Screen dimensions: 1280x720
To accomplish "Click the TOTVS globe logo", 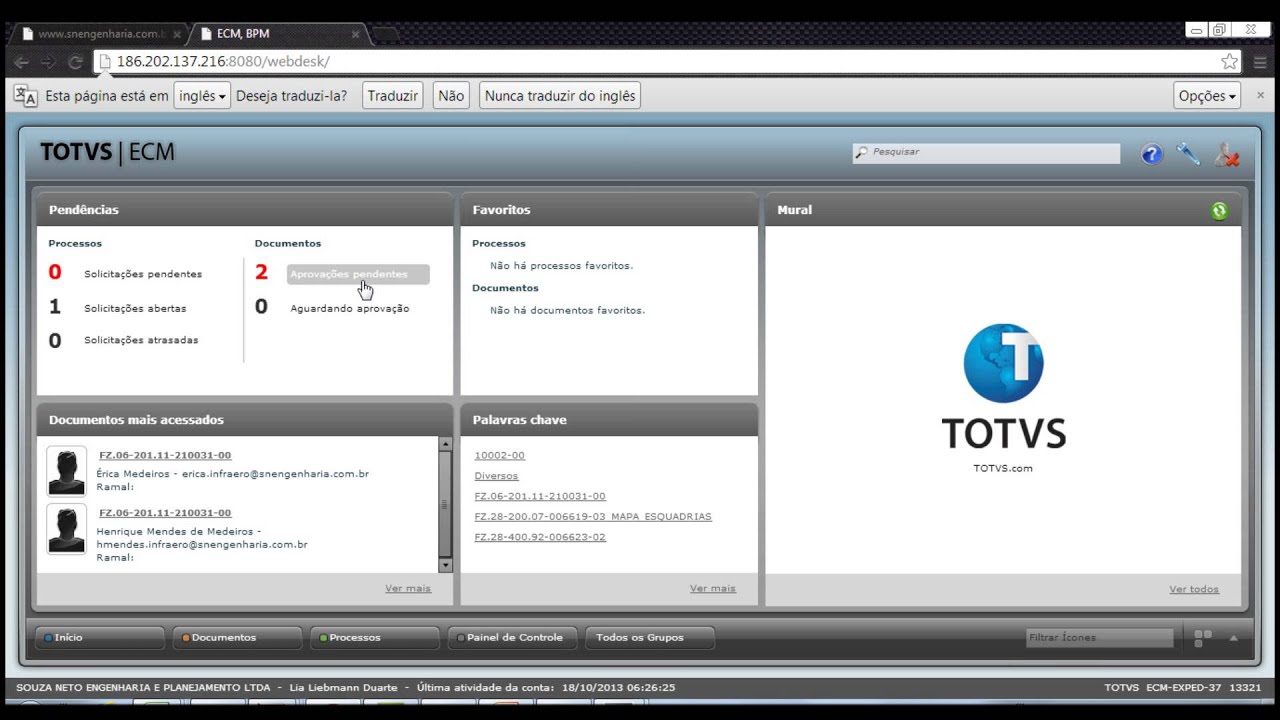I will [1003, 363].
